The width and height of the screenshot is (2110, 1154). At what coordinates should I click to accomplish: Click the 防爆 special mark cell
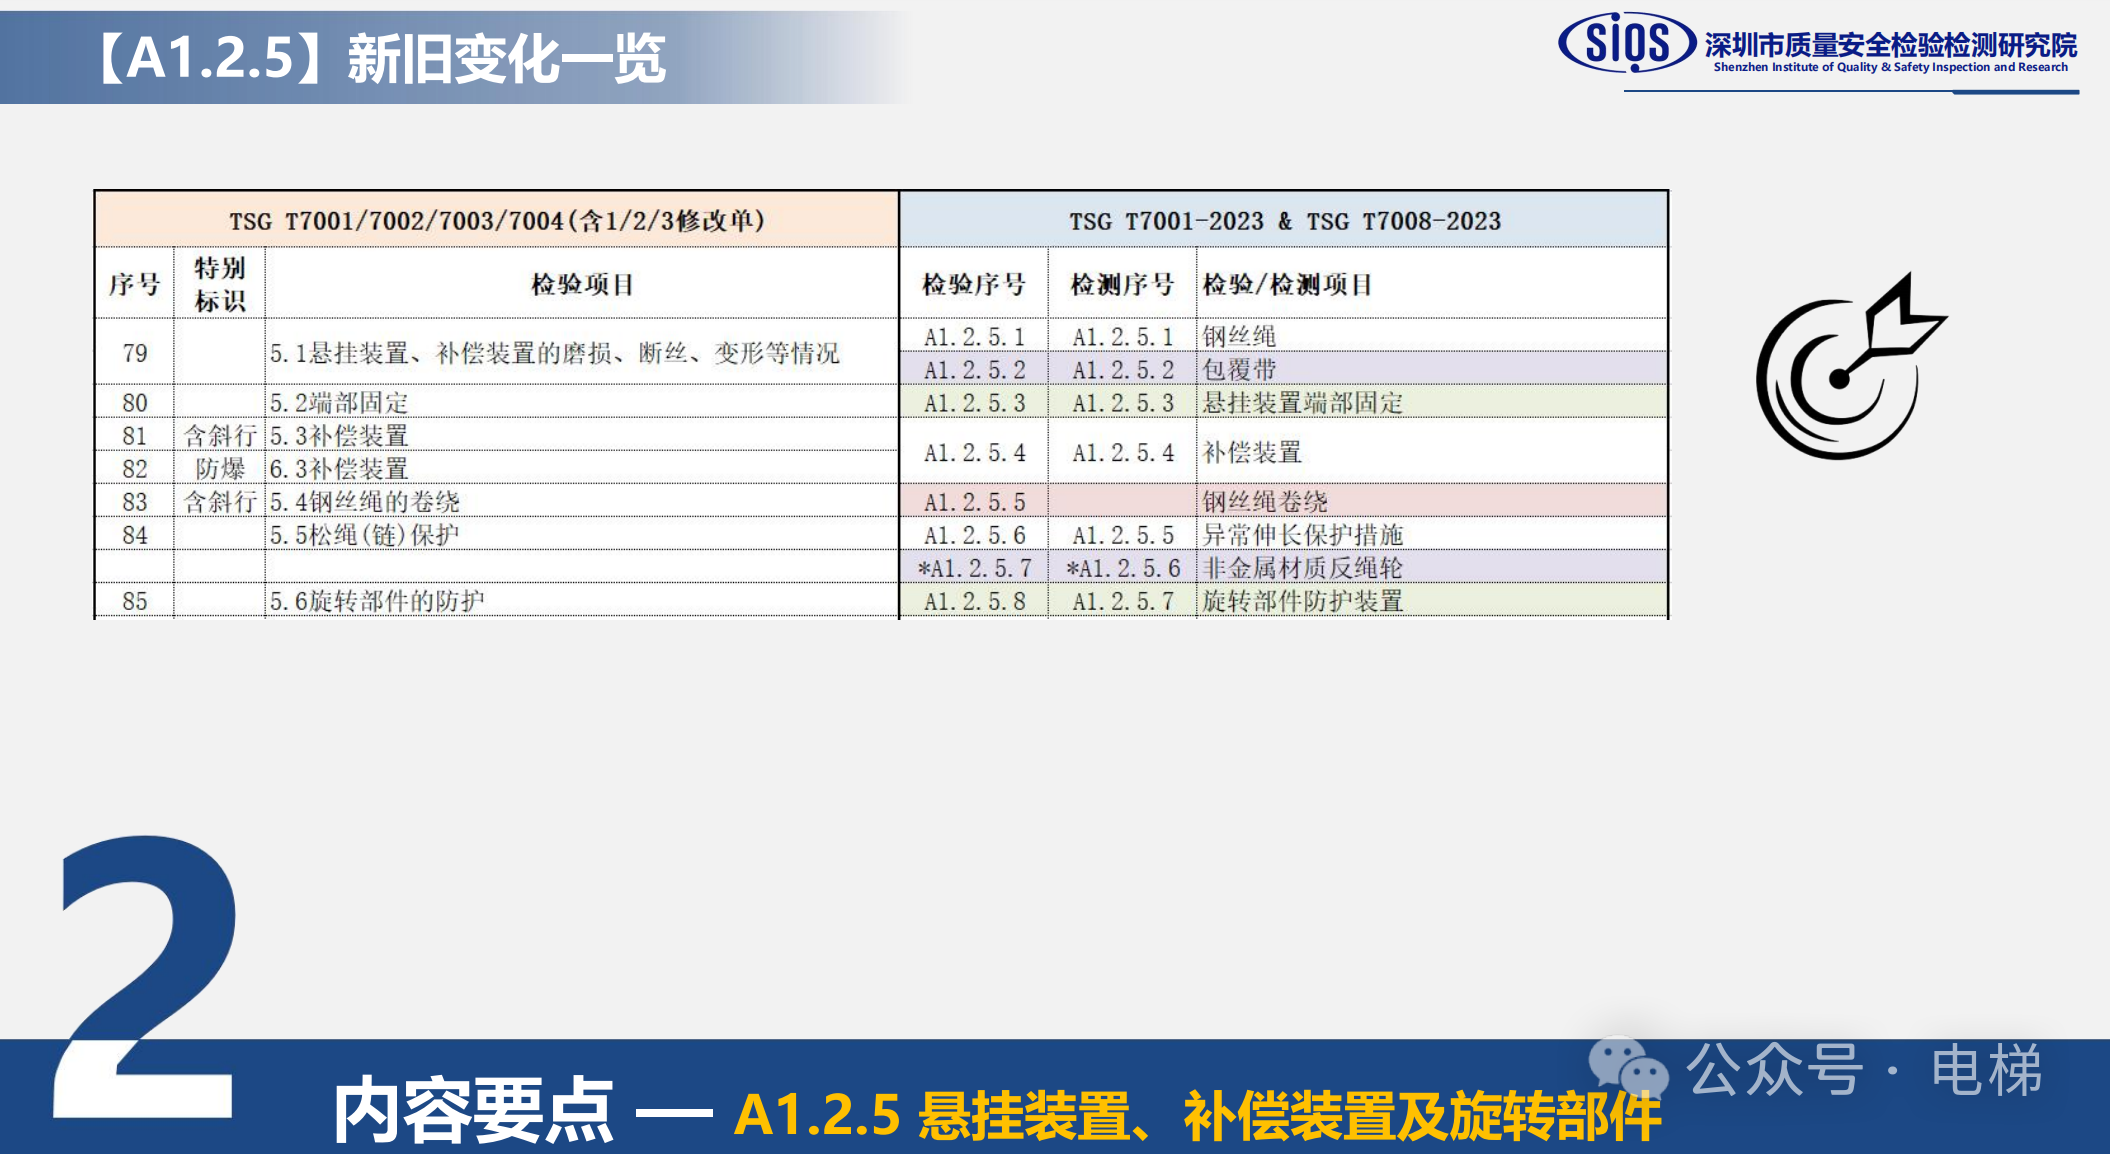tap(219, 468)
